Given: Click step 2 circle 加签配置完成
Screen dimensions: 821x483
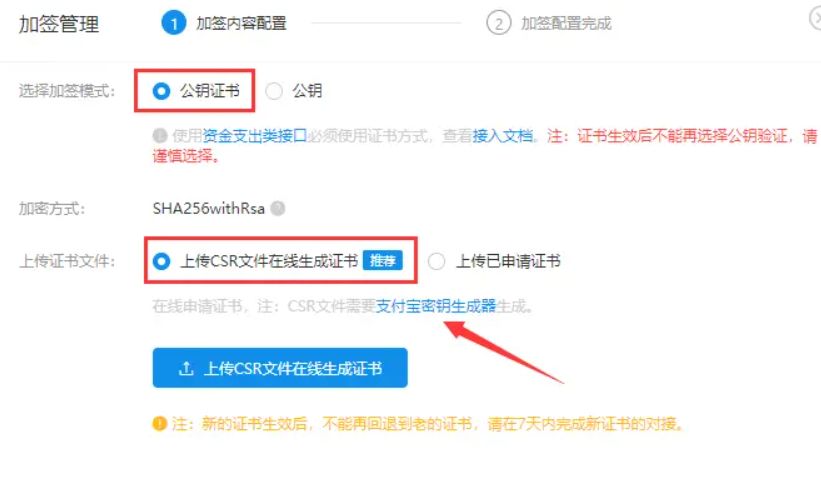Looking at the screenshot, I should 498,23.
